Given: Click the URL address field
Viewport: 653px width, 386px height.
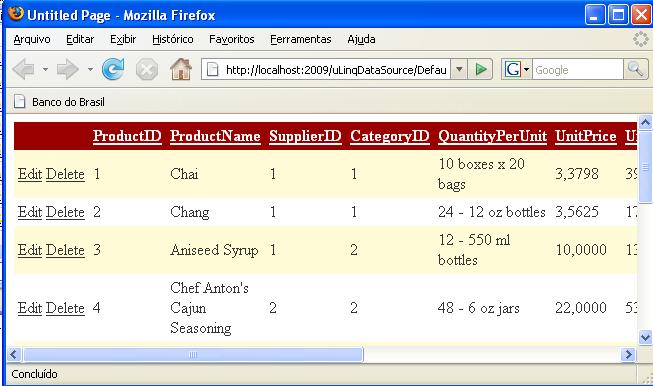Looking at the screenshot, I should pos(326,69).
